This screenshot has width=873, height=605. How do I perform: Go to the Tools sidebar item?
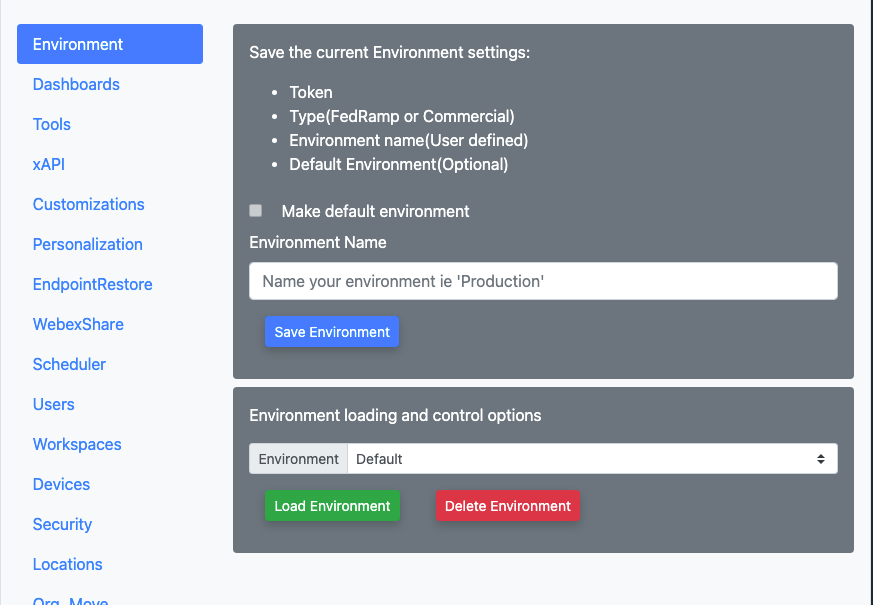tap(52, 124)
